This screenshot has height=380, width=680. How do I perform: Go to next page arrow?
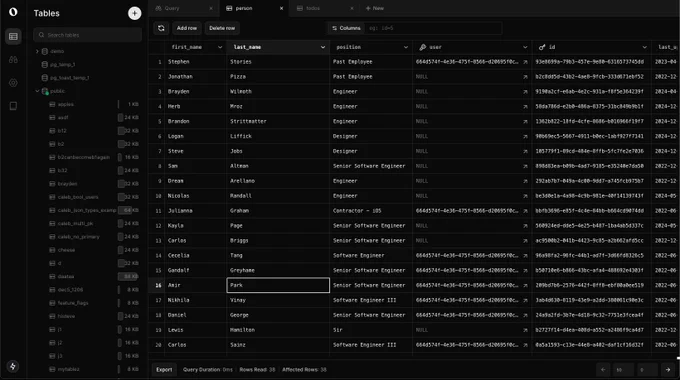(x=668, y=370)
